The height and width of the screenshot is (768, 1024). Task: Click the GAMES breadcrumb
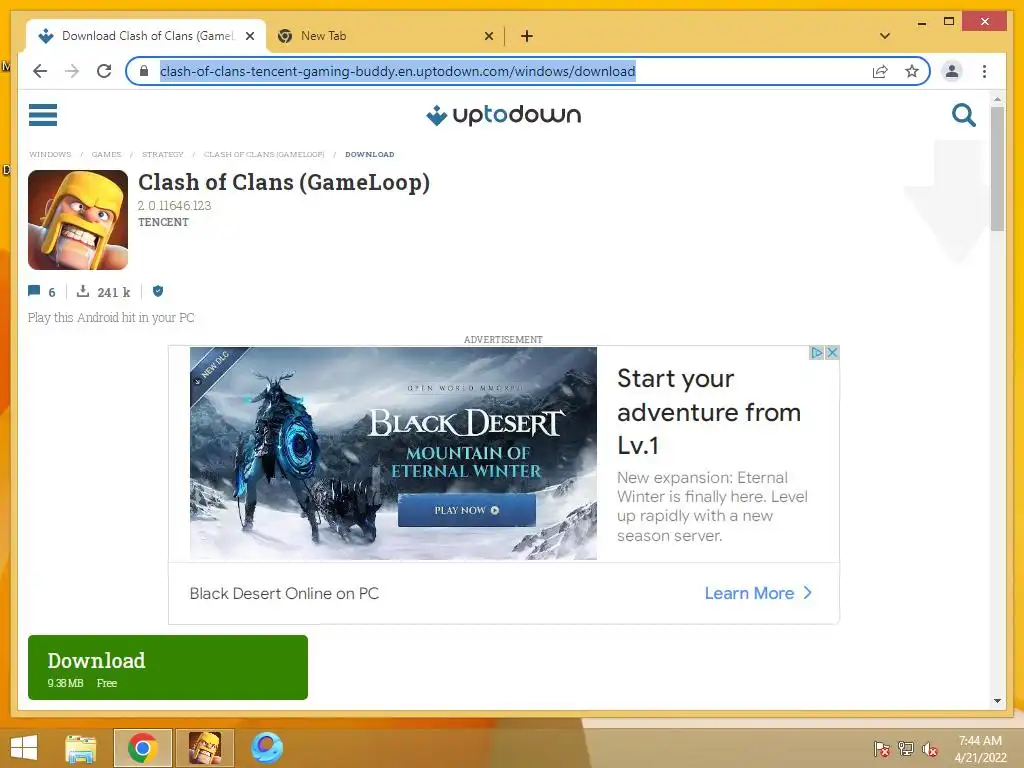pos(106,154)
